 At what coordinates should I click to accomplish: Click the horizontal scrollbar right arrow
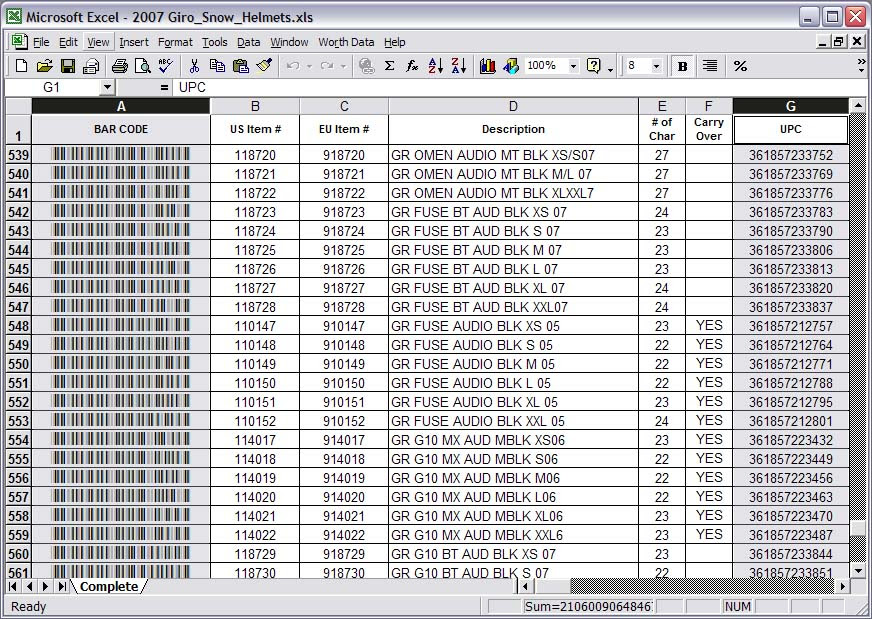coord(843,586)
